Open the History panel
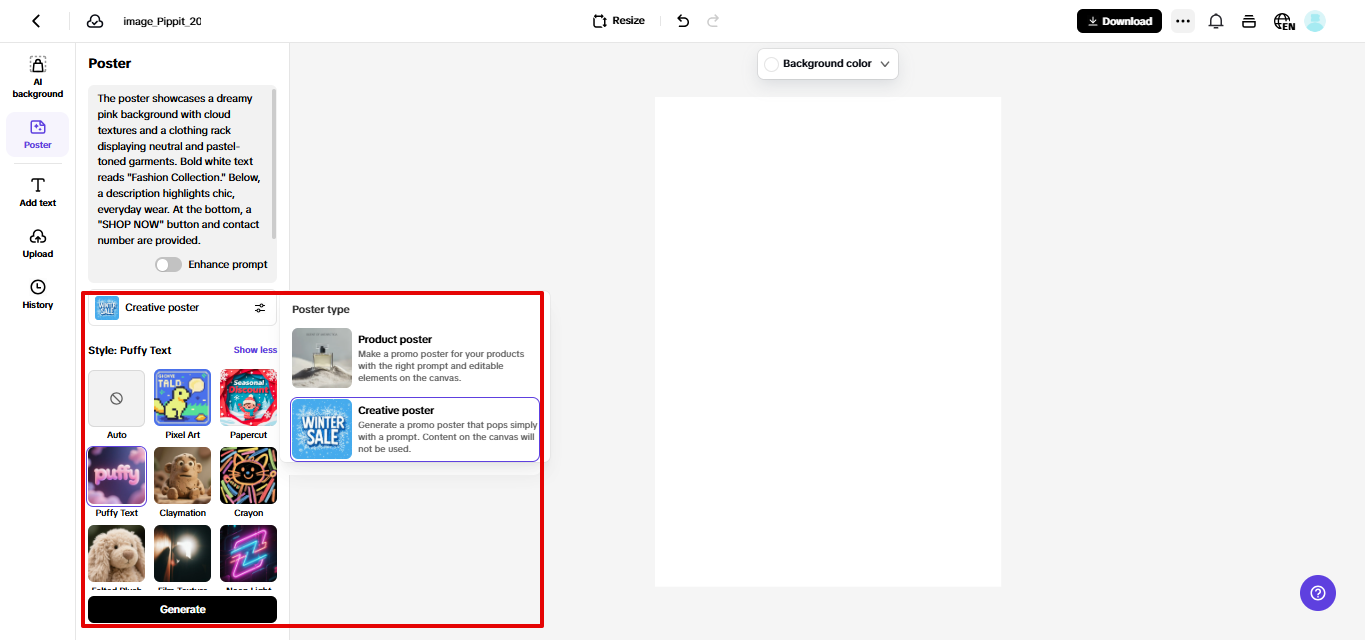The width and height of the screenshot is (1365, 640). pyautogui.click(x=38, y=294)
